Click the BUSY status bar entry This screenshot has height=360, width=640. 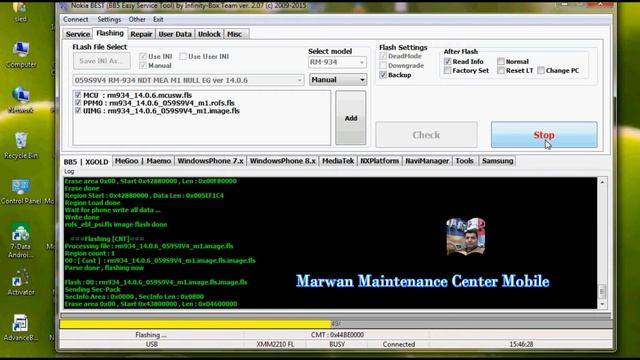point(337,344)
